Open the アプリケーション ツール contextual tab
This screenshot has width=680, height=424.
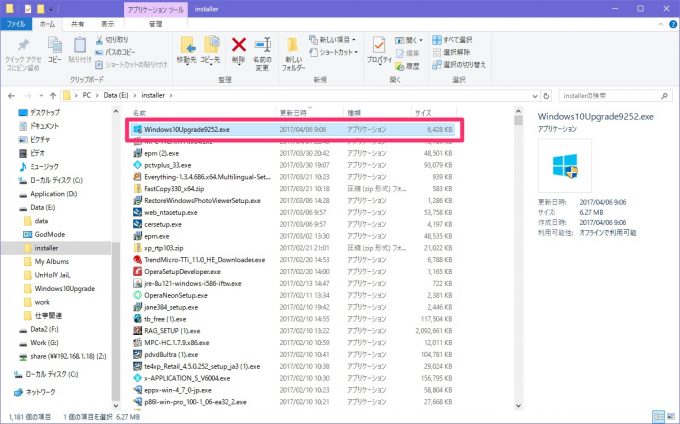[156, 9]
